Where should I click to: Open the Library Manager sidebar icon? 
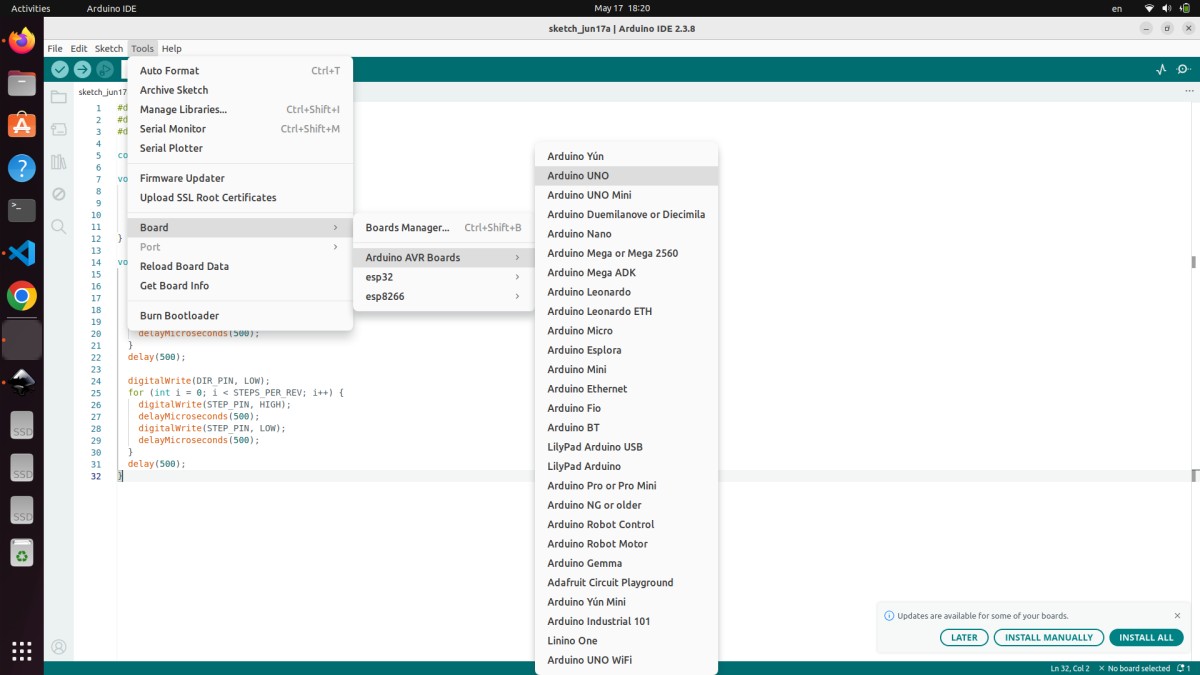tap(59, 162)
